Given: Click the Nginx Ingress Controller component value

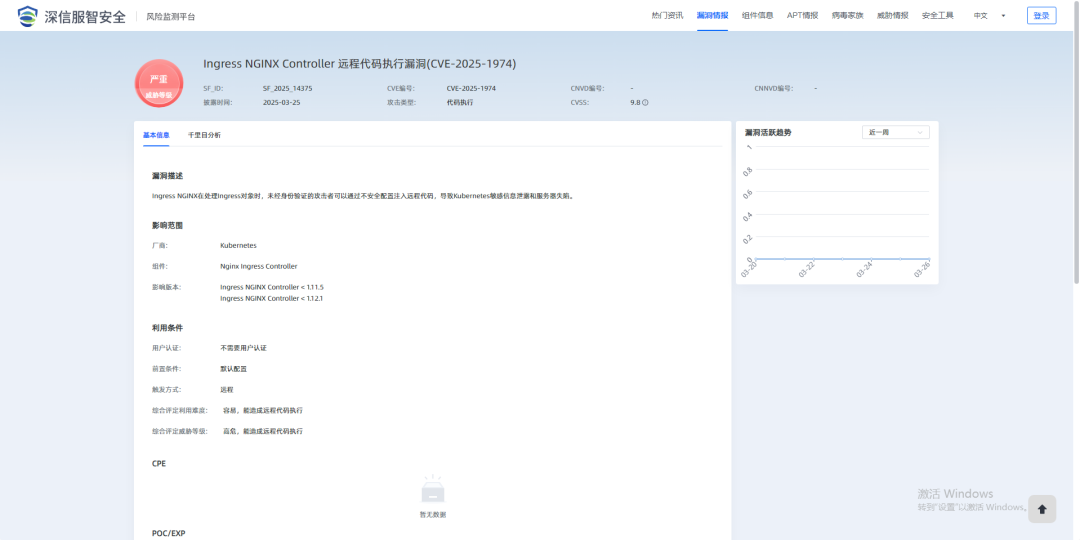Looking at the screenshot, I should click(x=259, y=266).
